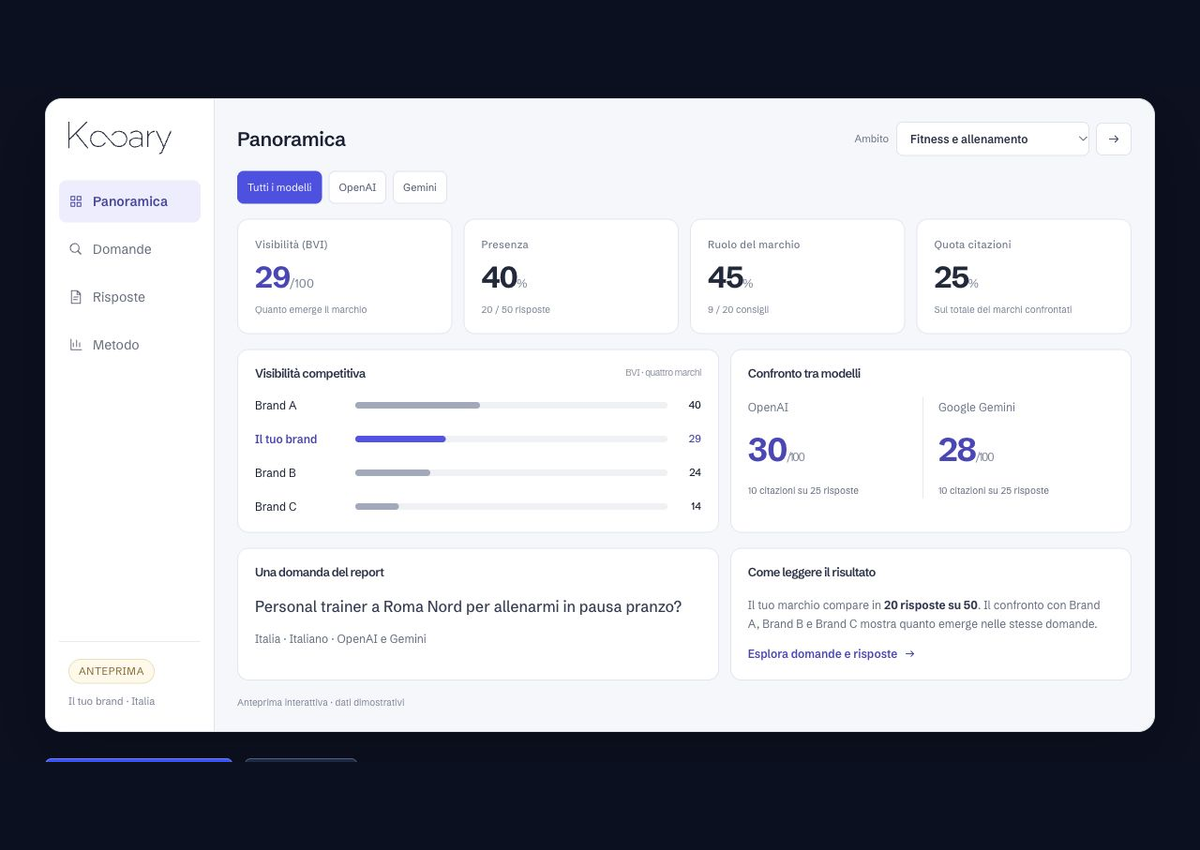The width and height of the screenshot is (1200, 850).
Task: Click the Domande magnifier icon
Action: click(x=76, y=249)
